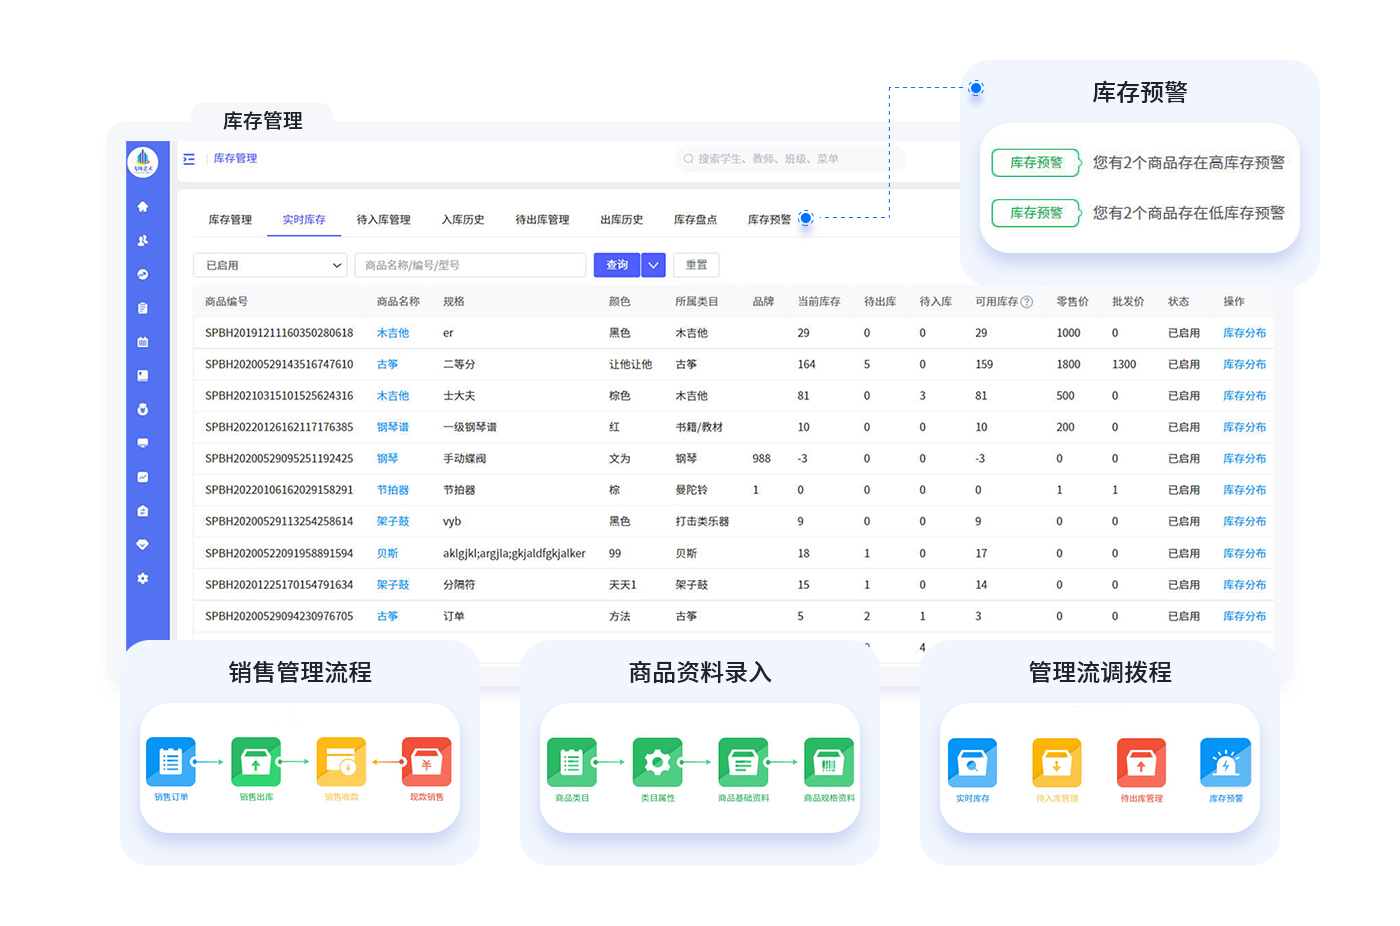This screenshot has height=926, width=1400.
Task: Open the blue 实时库存 icon
Action: pyautogui.click(x=972, y=763)
